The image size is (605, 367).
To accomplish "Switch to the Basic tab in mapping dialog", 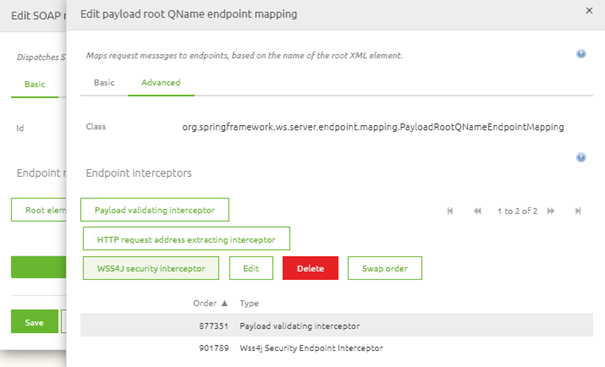I will tap(104, 83).
